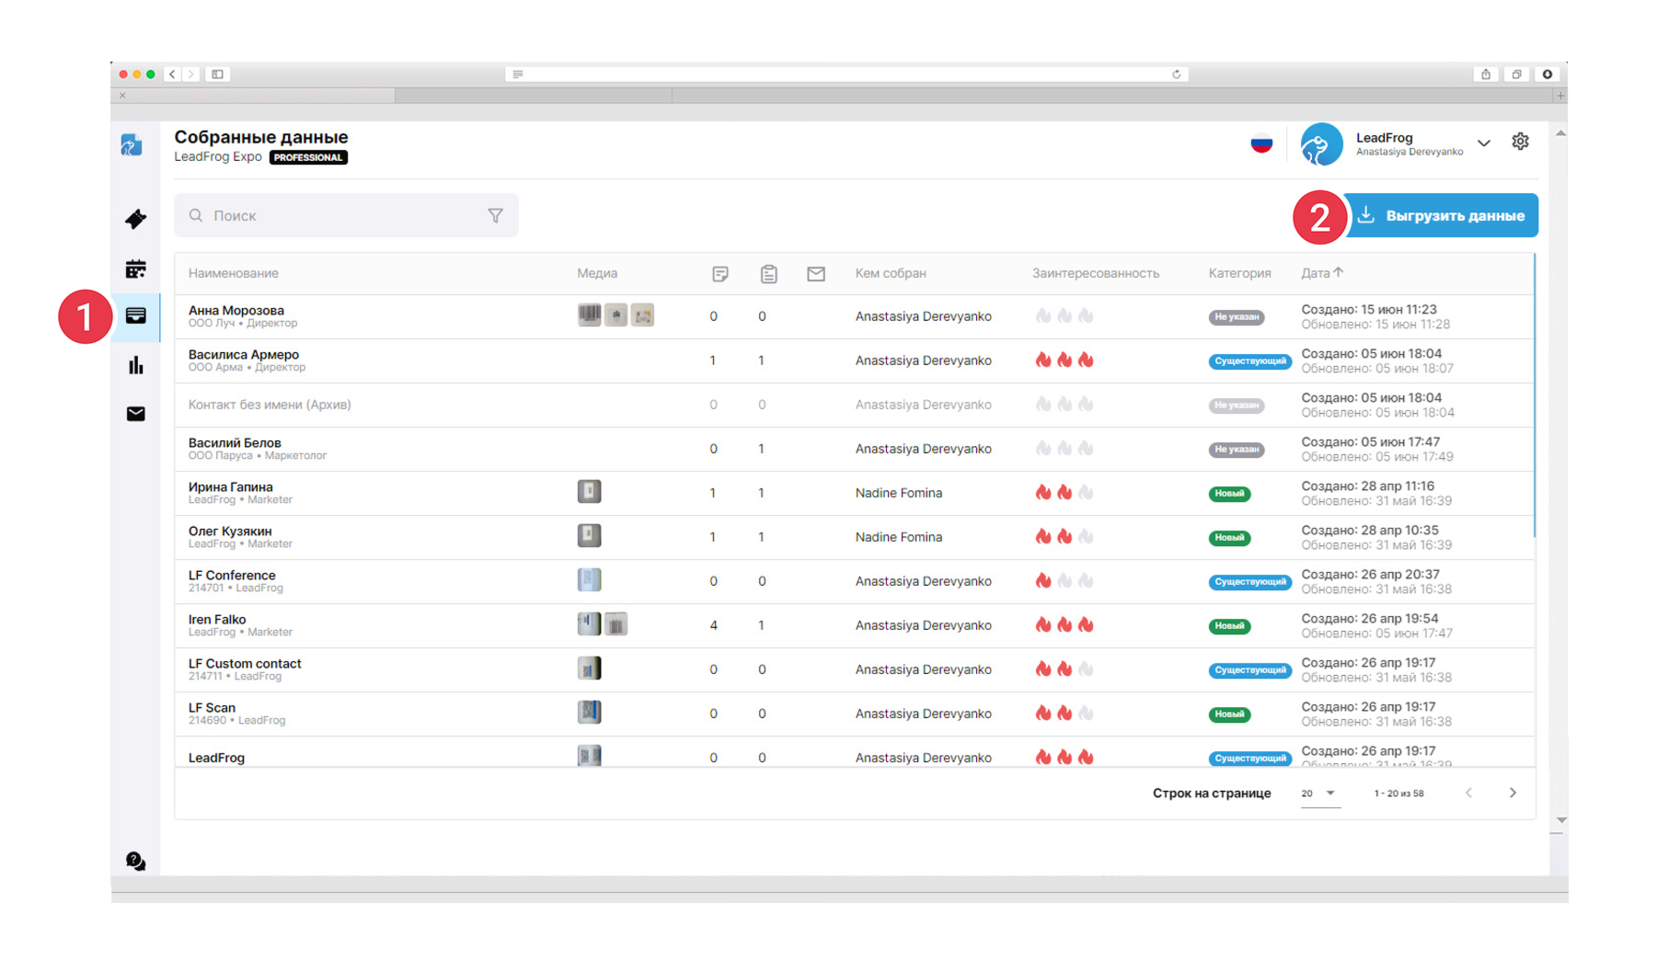Go to next table page arrow
1680x960 pixels.
click(x=1512, y=793)
